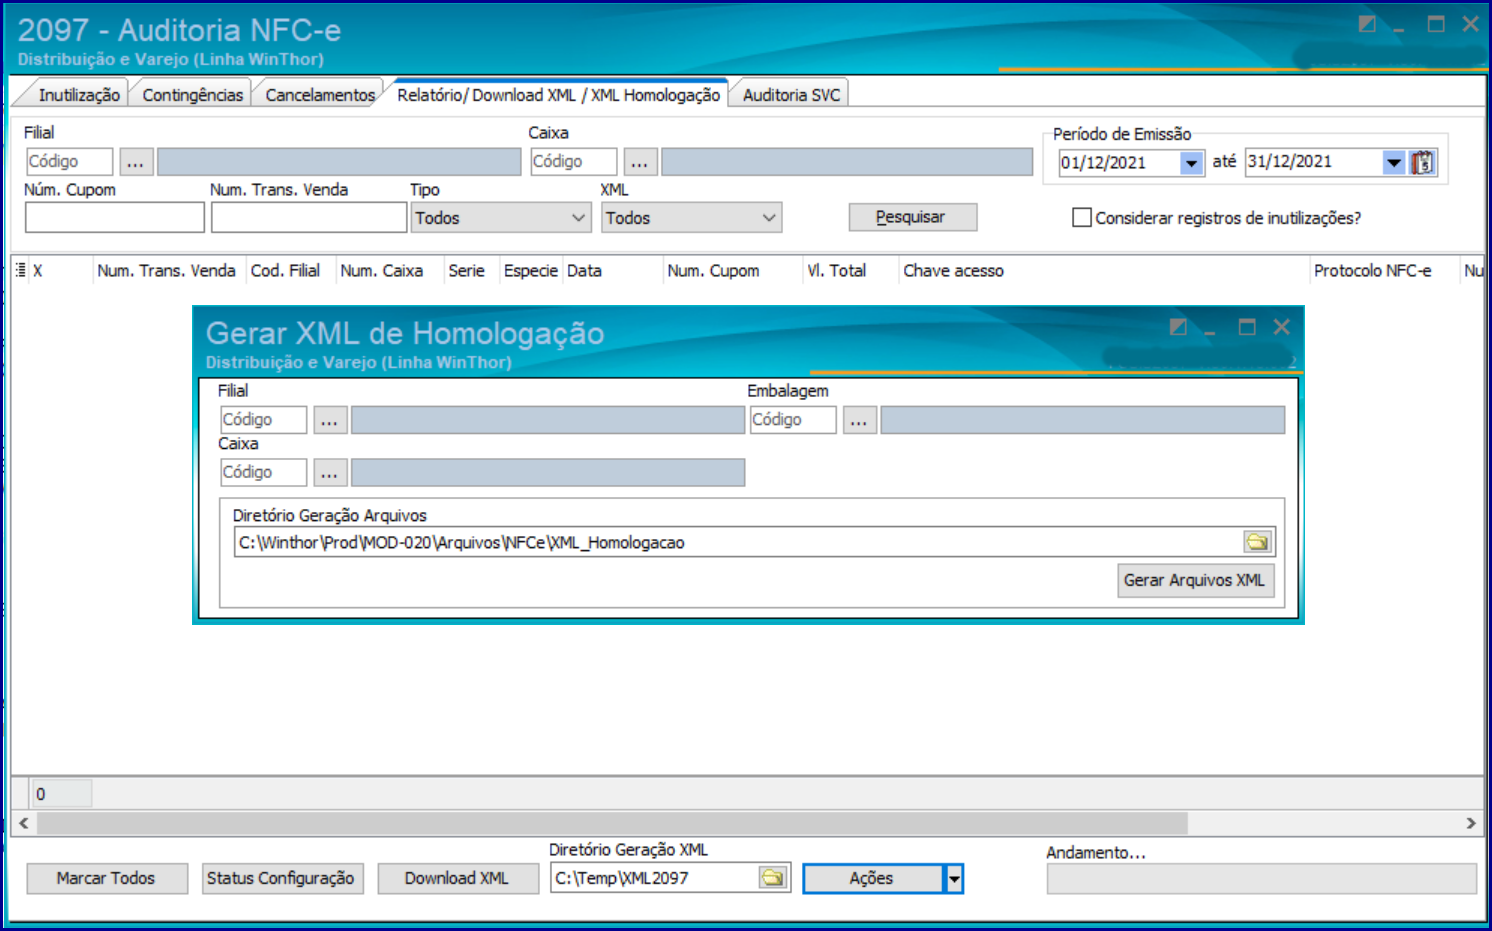This screenshot has width=1492, height=931.
Task: Click Embalagem Código field in dialog
Action: pos(793,420)
